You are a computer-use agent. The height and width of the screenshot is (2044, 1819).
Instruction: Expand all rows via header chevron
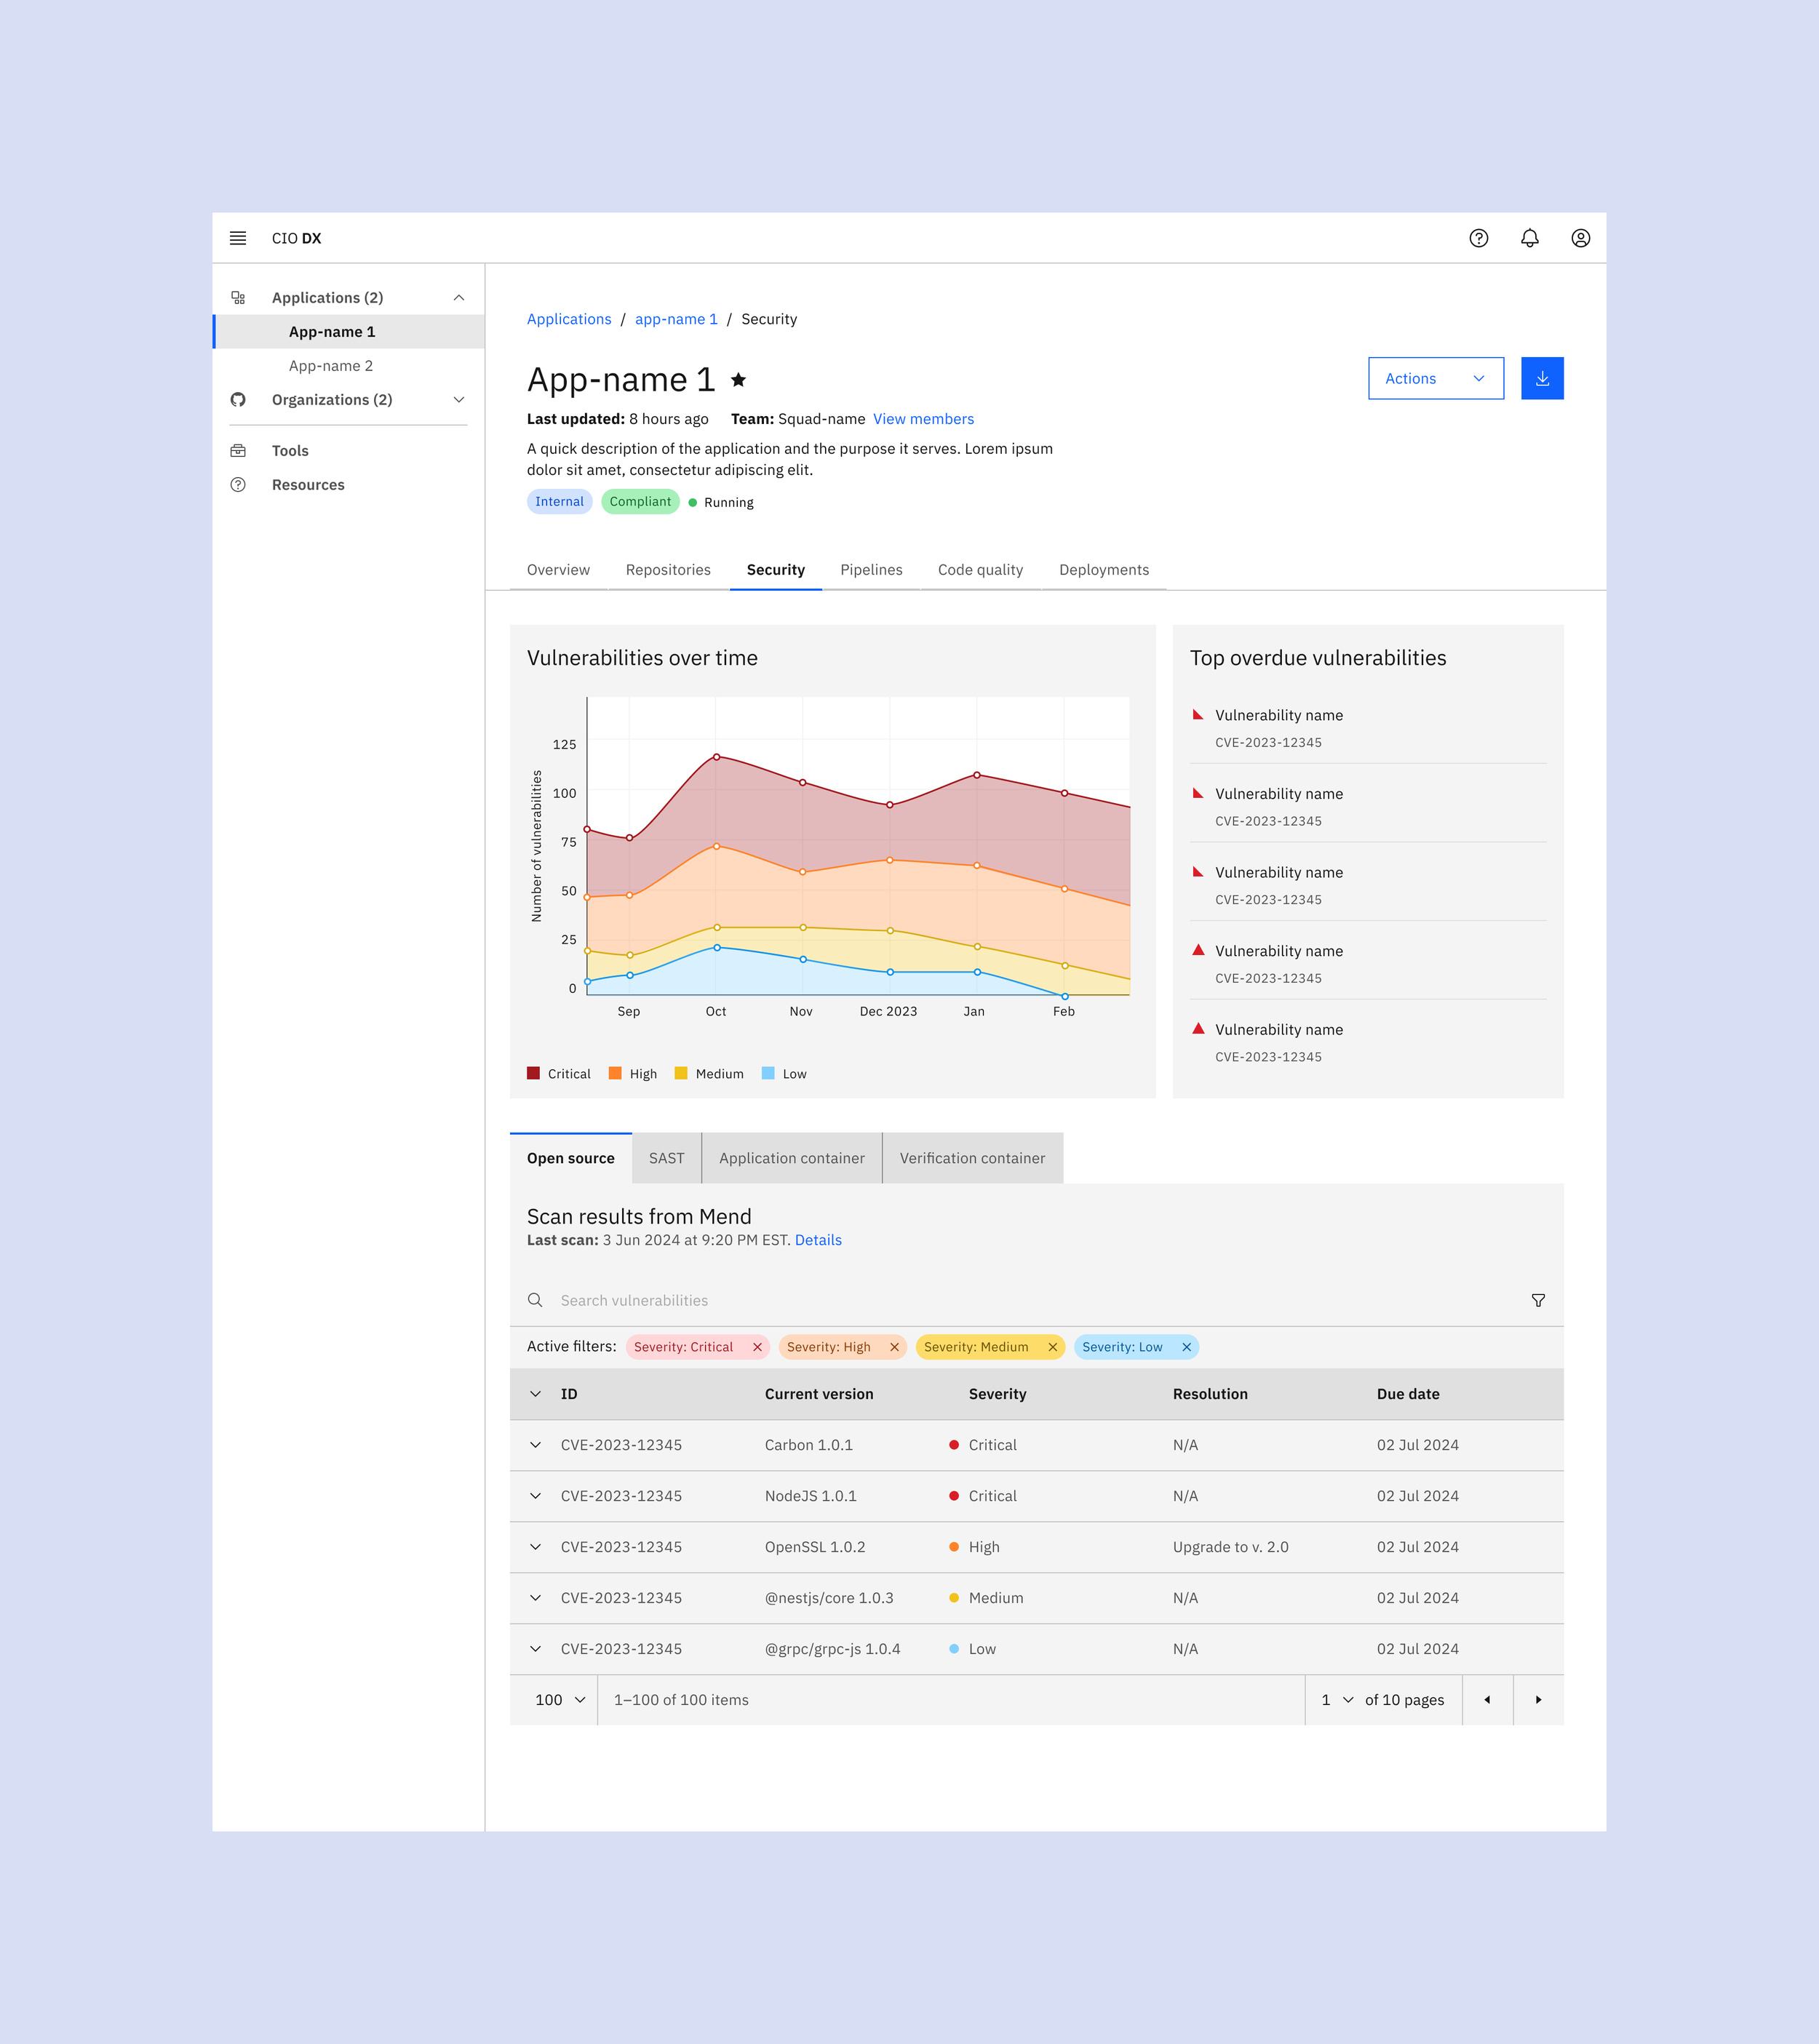[535, 1394]
